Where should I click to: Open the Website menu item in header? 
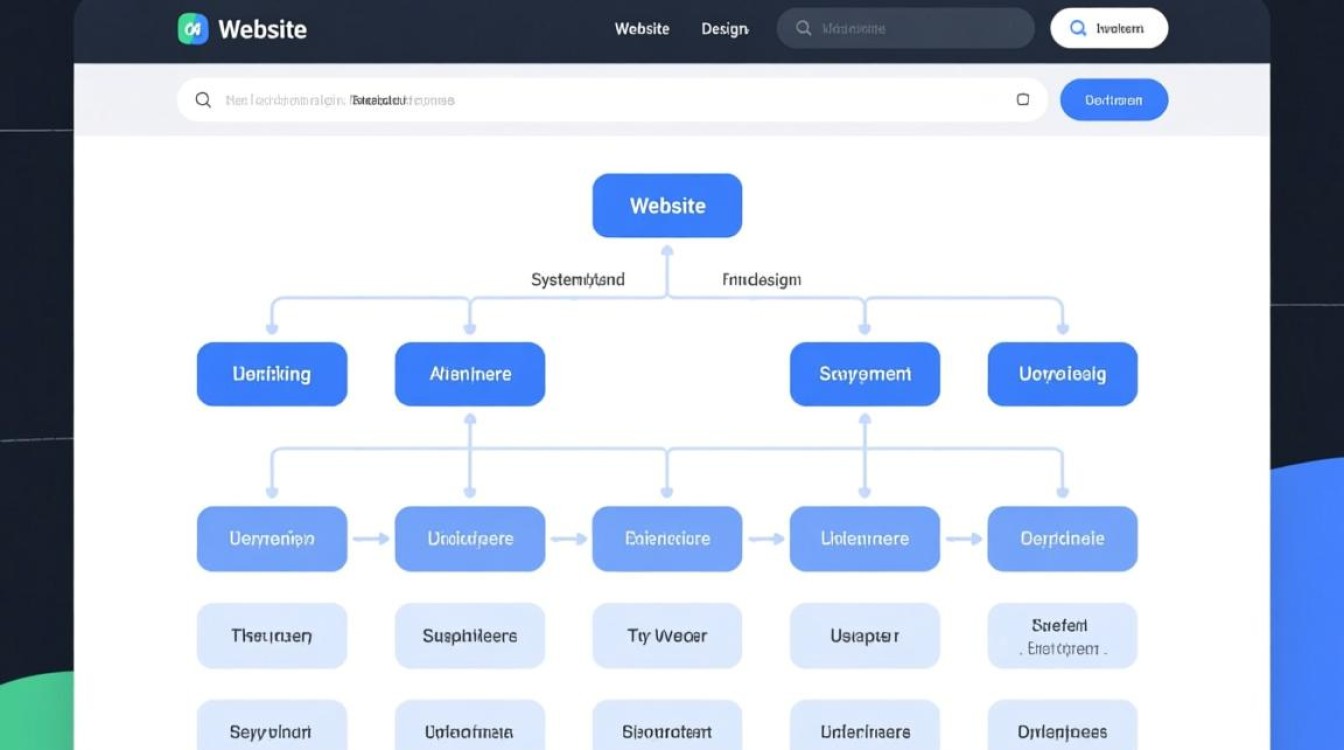tap(641, 29)
